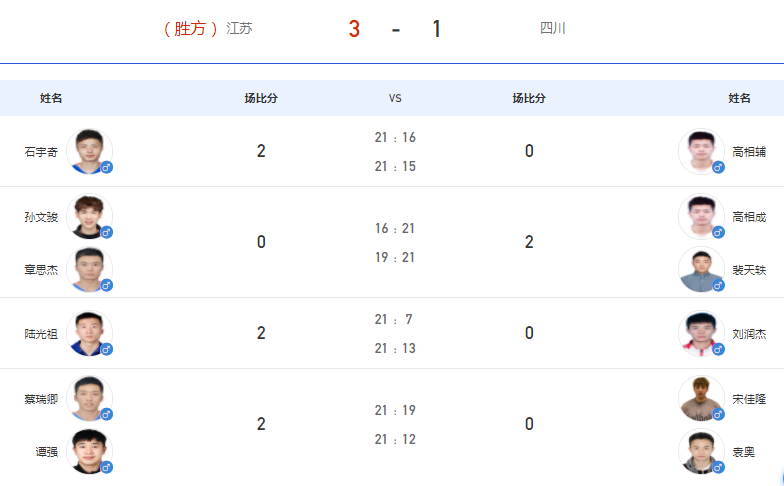Click the gender badge on 高相辅's photo
The image size is (784, 486).
click(x=718, y=168)
